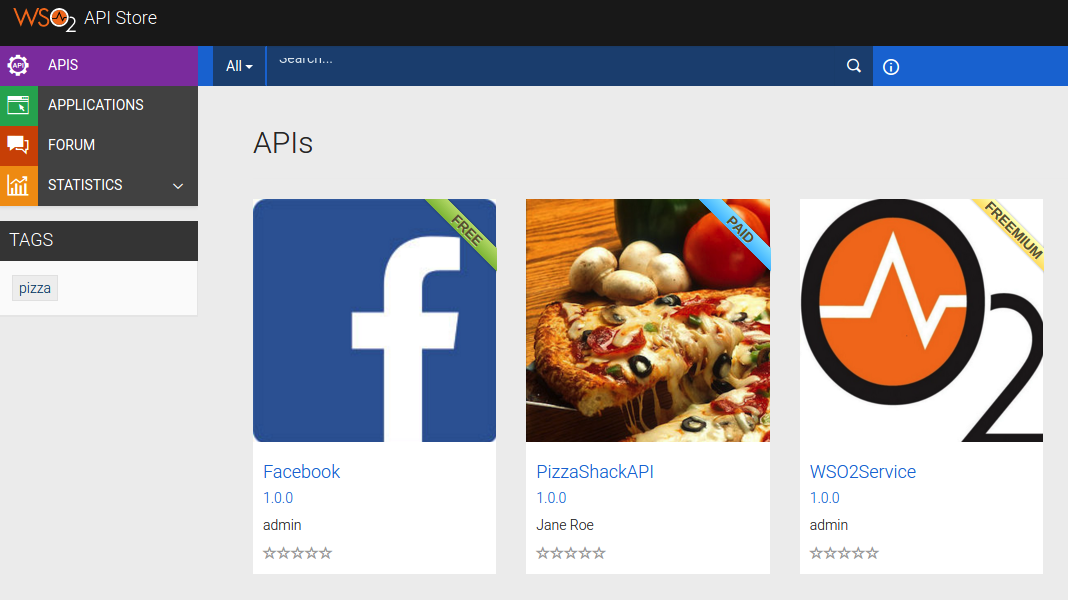Select the APPLICATIONS menu entry
The image size is (1068, 600).
point(97,104)
